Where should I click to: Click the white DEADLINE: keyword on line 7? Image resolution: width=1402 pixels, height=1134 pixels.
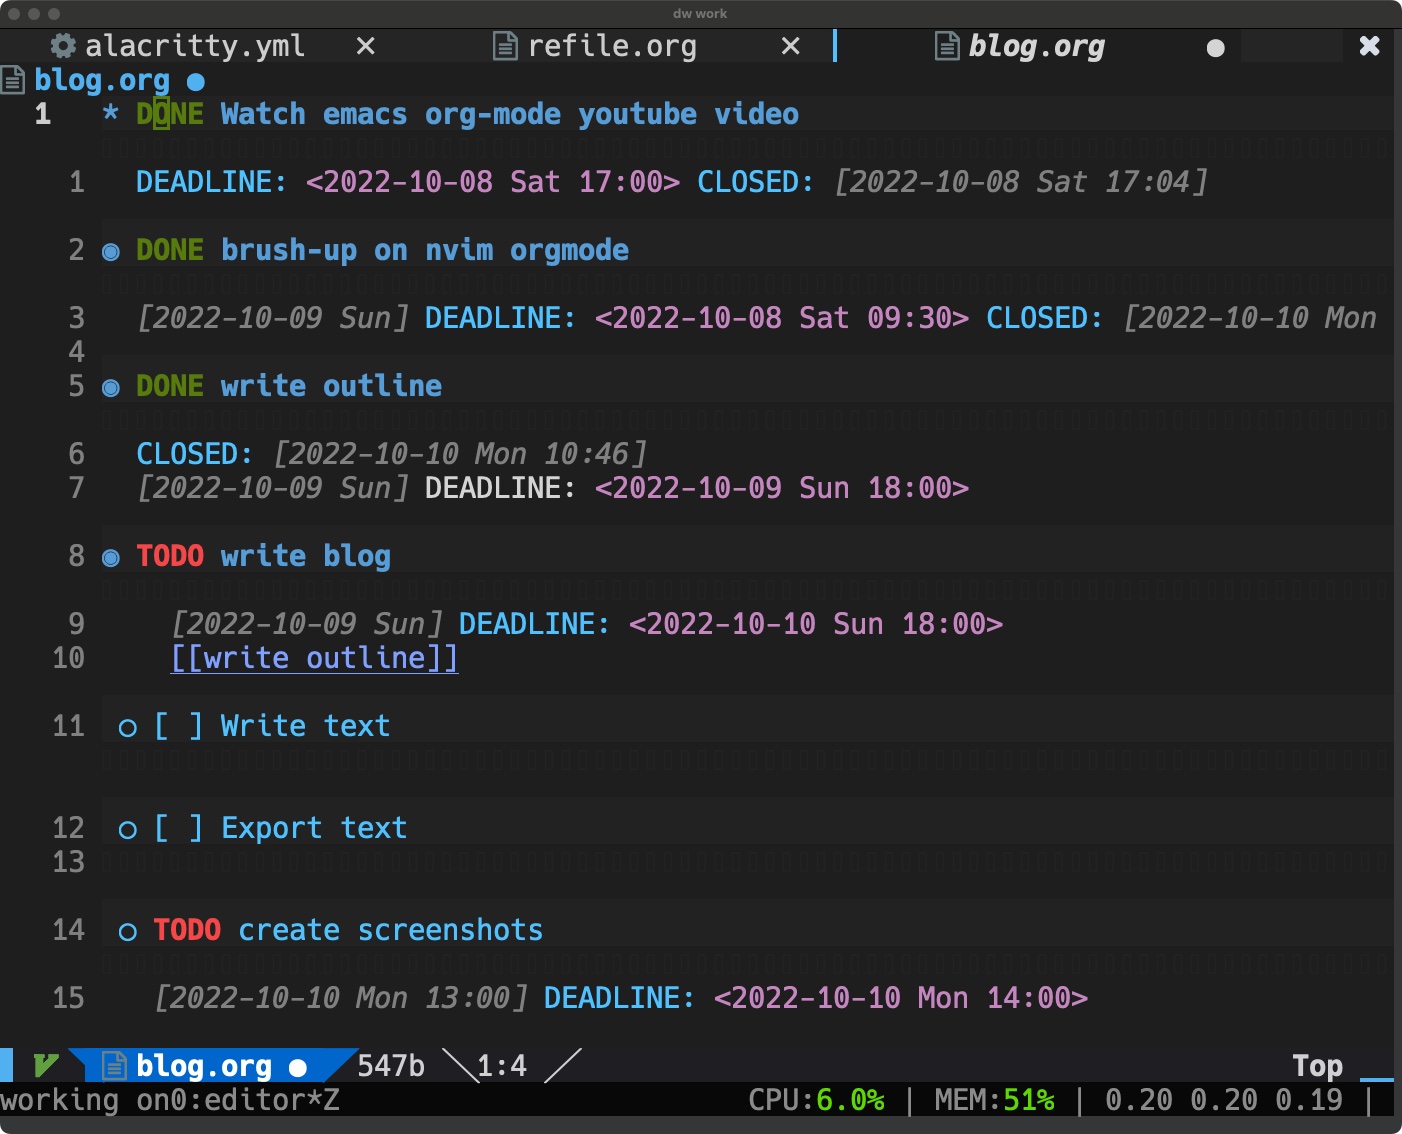click(x=501, y=488)
